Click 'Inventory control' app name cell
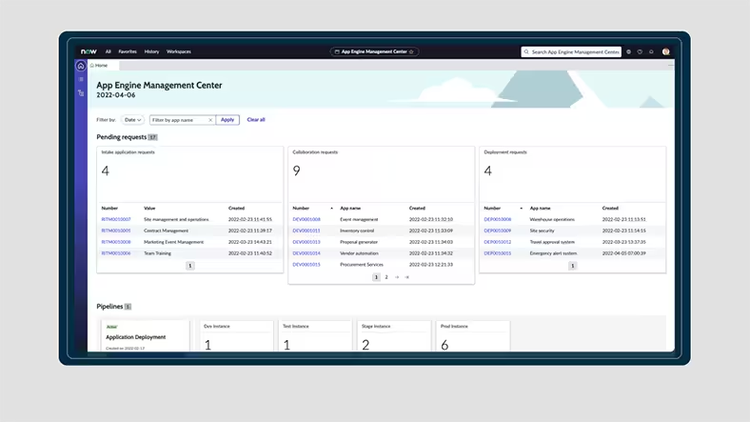This screenshot has height=422, width=750. [x=357, y=231]
